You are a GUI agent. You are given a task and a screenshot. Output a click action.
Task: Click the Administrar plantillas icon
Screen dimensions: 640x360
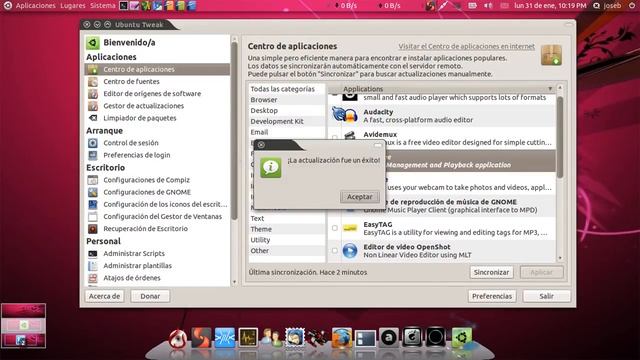click(x=93, y=266)
